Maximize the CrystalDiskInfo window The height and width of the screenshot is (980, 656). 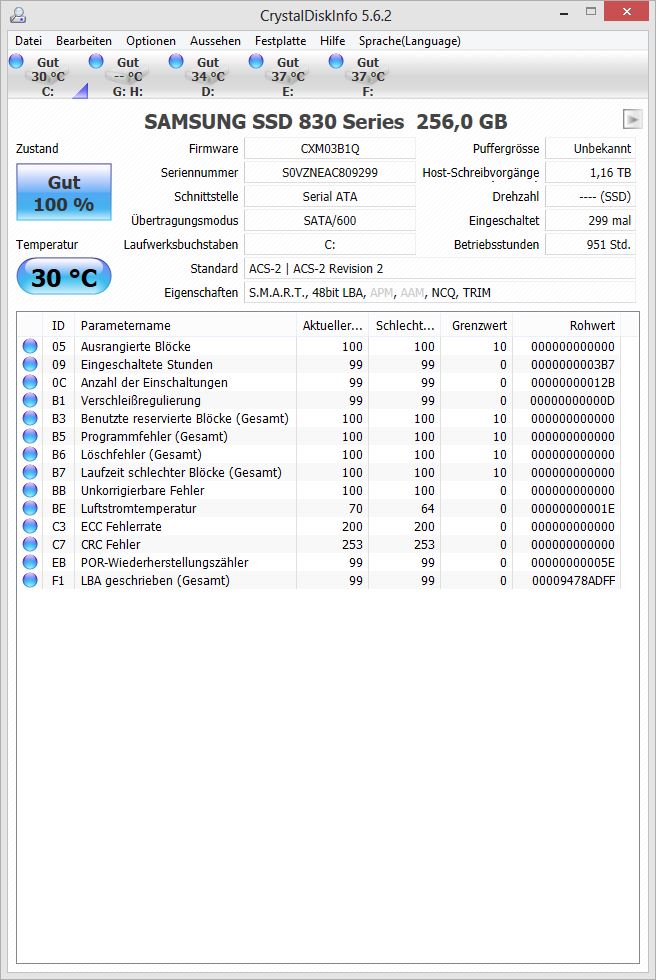click(x=590, y=12)
